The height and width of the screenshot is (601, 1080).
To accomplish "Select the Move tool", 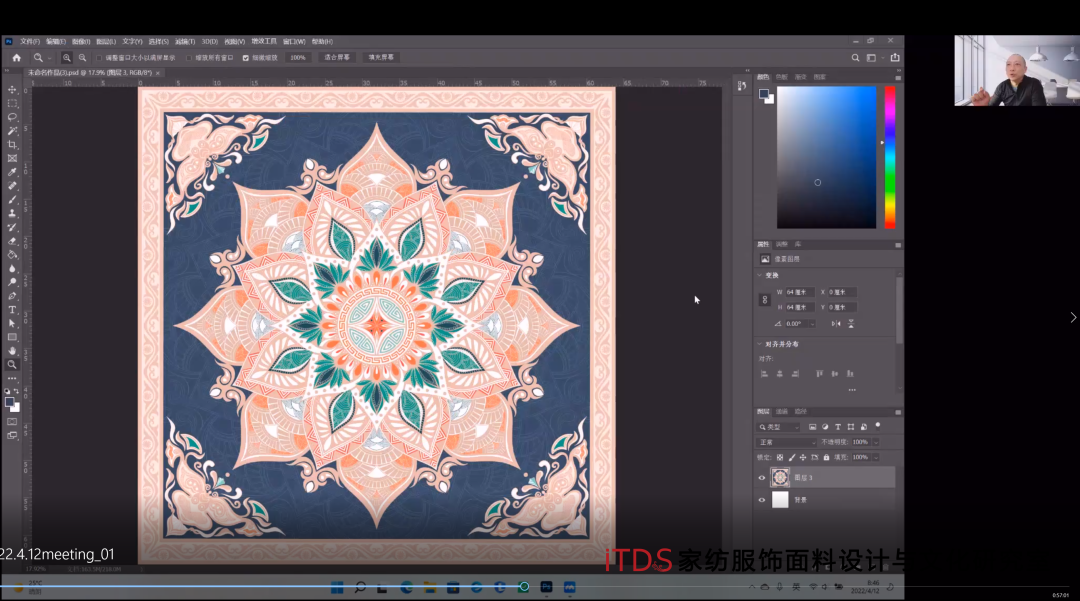I will pos(12,90).
